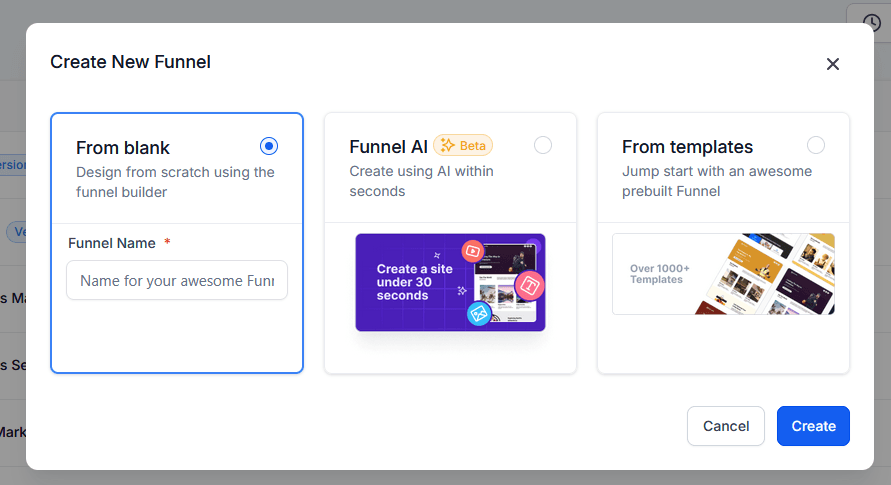Click the pink text block icon
The image size is (891, 485).
click(529, 285)
